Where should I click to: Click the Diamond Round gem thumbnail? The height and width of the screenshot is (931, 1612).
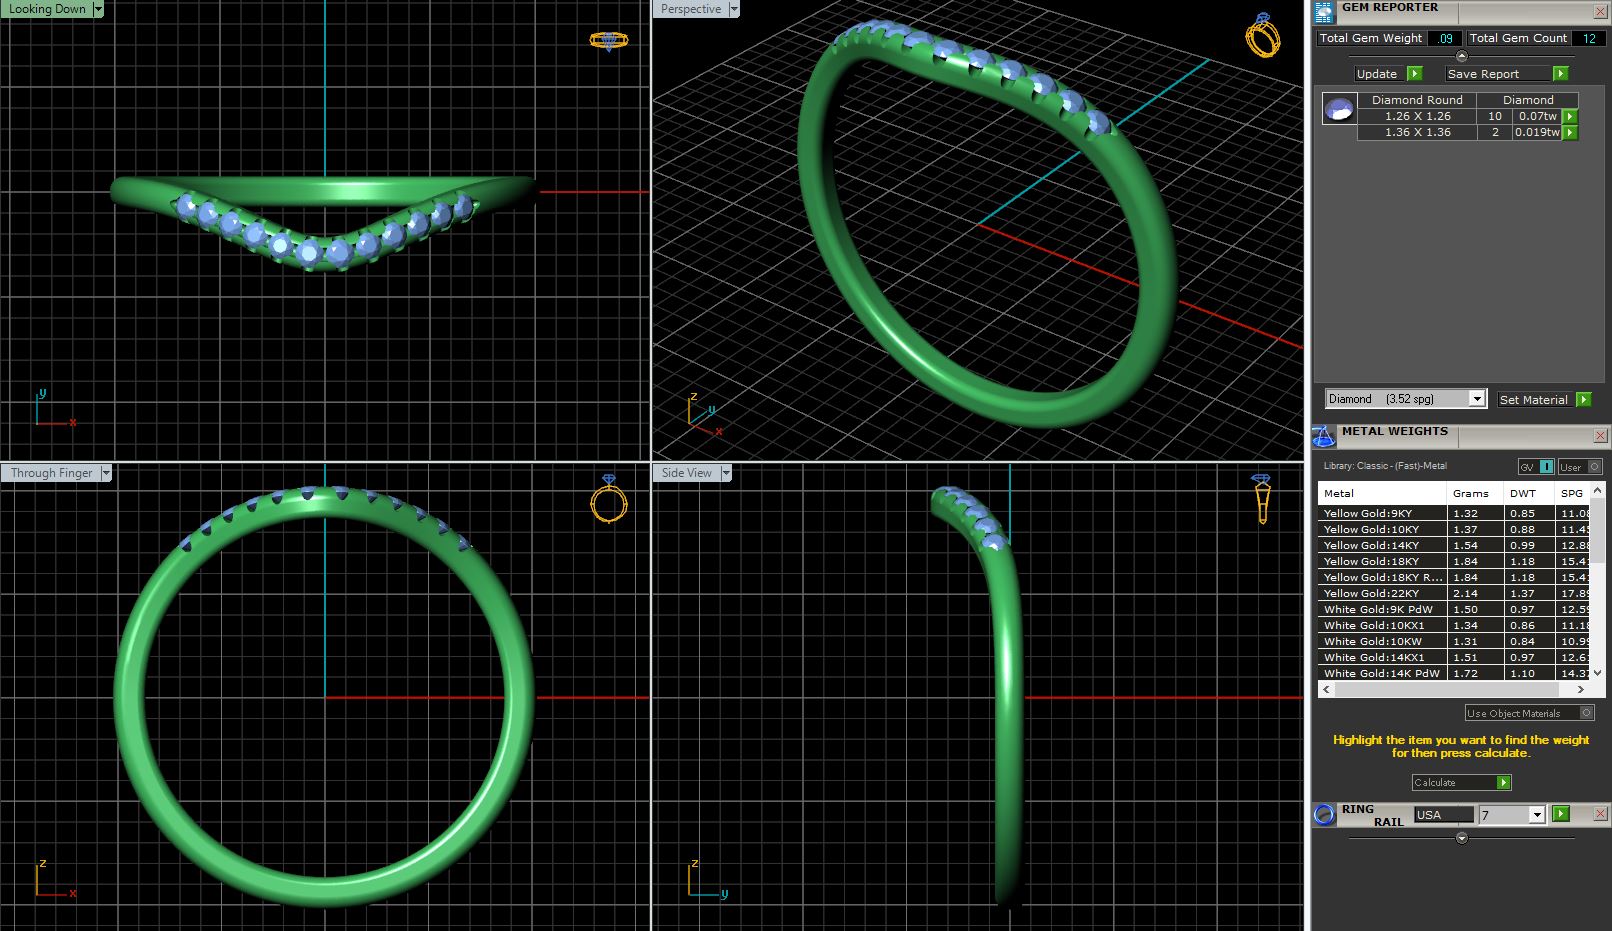[x=1339, y=109]
